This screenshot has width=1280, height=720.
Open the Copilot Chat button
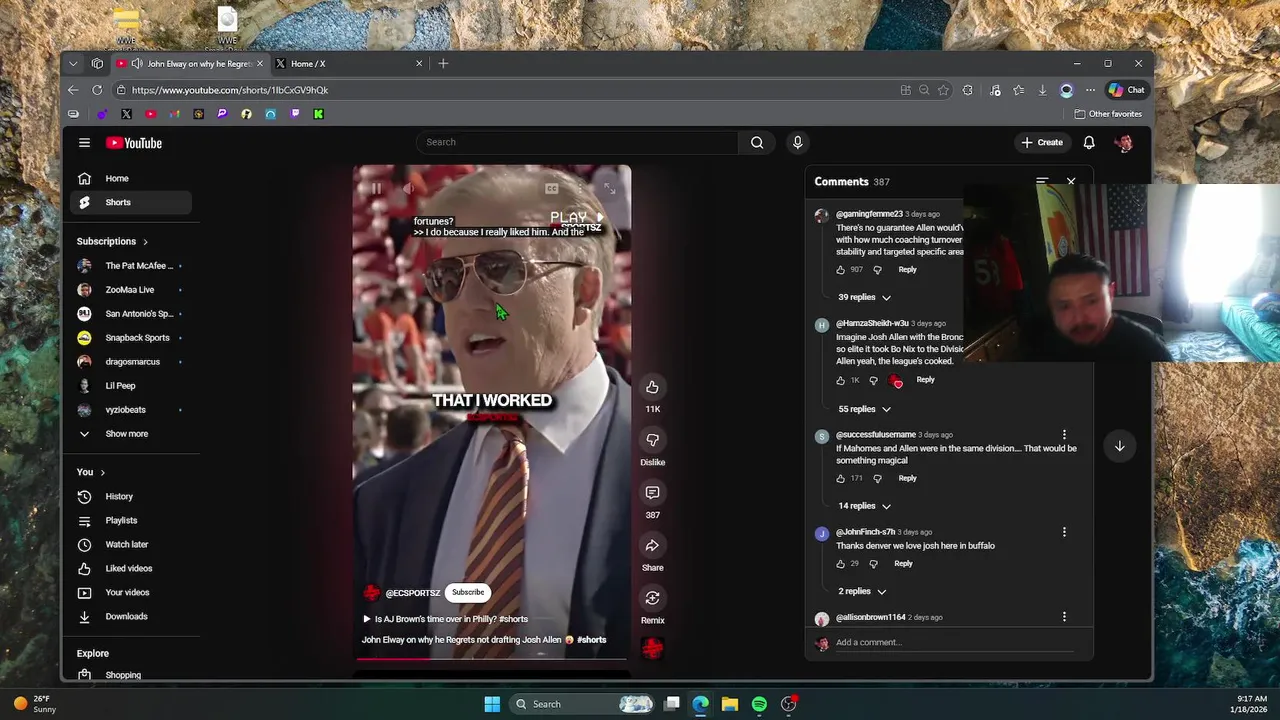click(1126, 90)
